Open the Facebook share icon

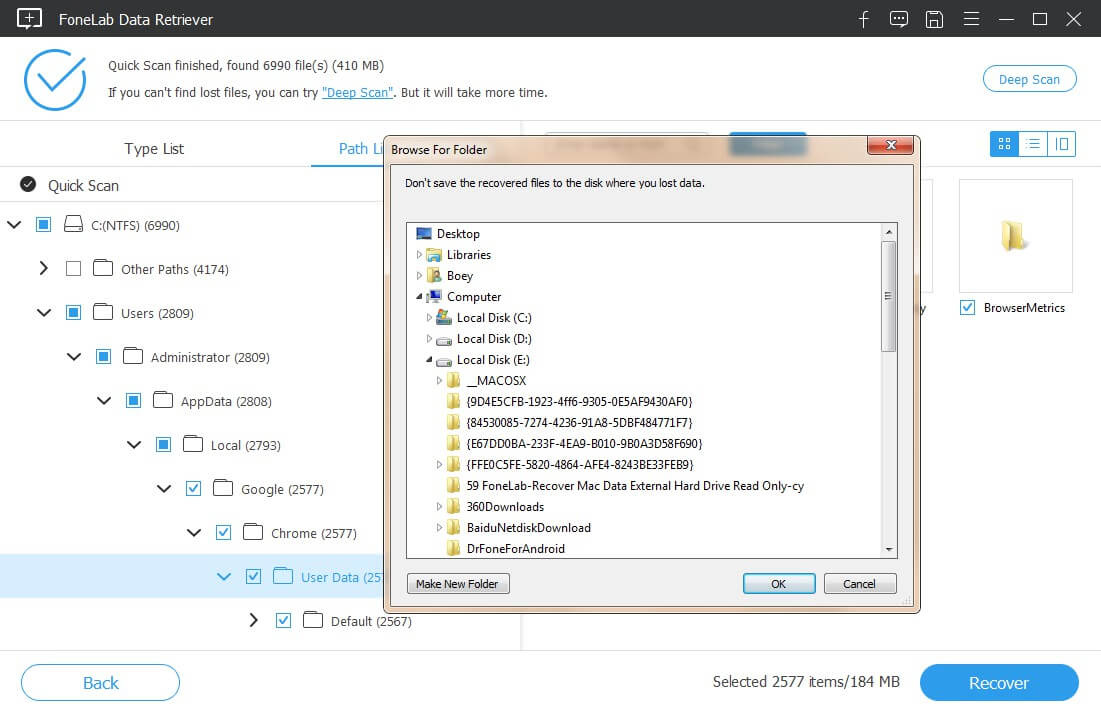(x=864, y=19)
